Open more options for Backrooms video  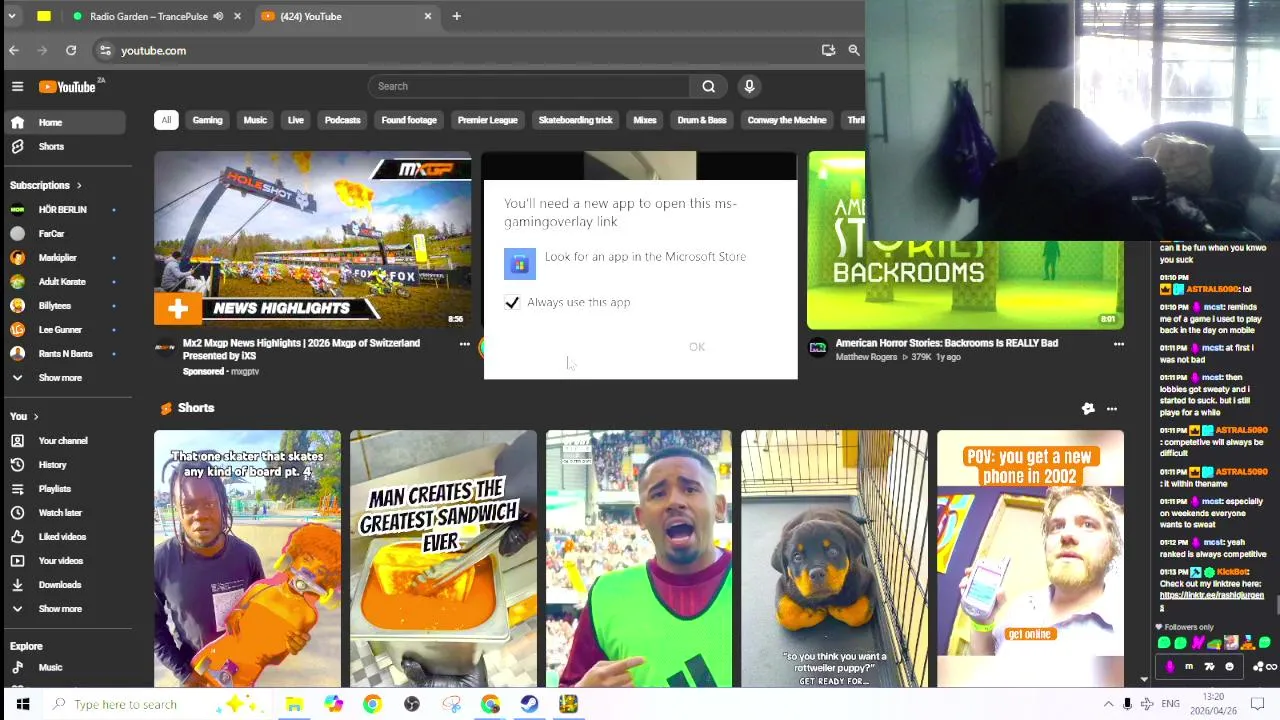pyautogui.click(x=1118, y=344)
